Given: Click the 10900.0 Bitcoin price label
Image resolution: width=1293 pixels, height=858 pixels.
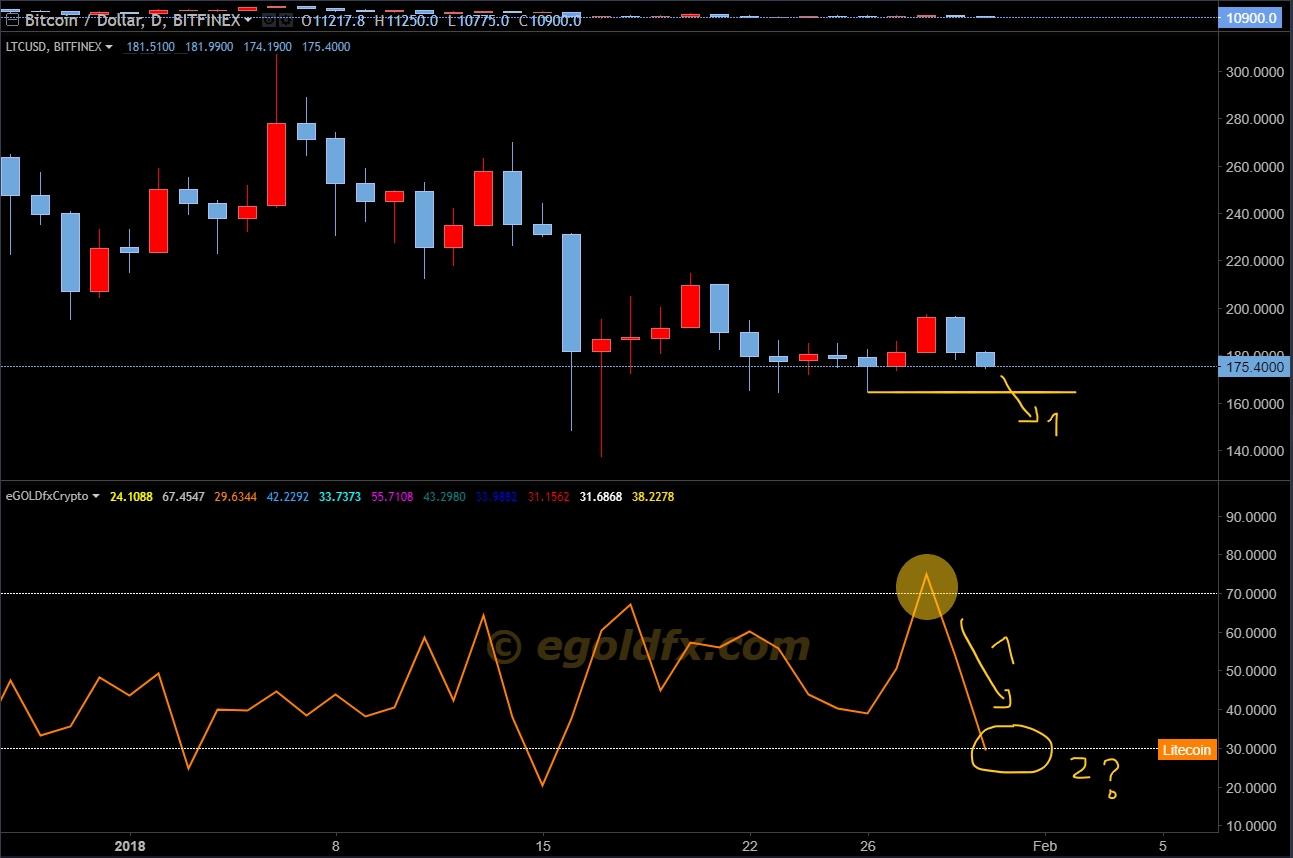Looking at the screenshot, I should point(1249,18).
